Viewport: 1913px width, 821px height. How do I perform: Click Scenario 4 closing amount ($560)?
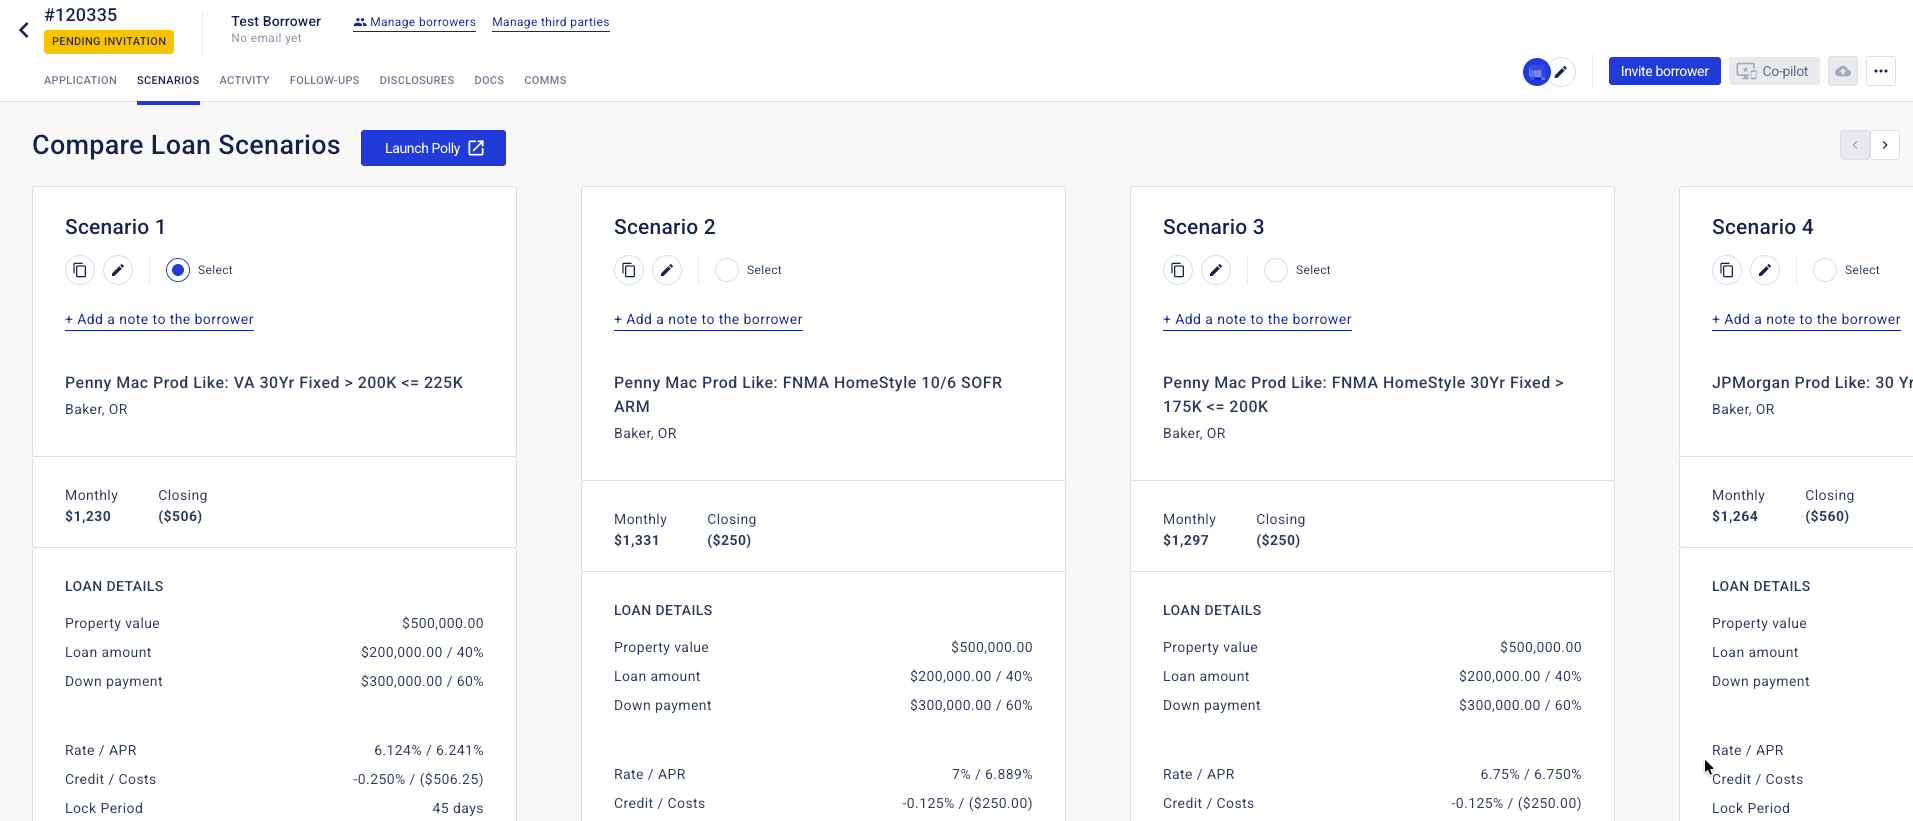1827,517
